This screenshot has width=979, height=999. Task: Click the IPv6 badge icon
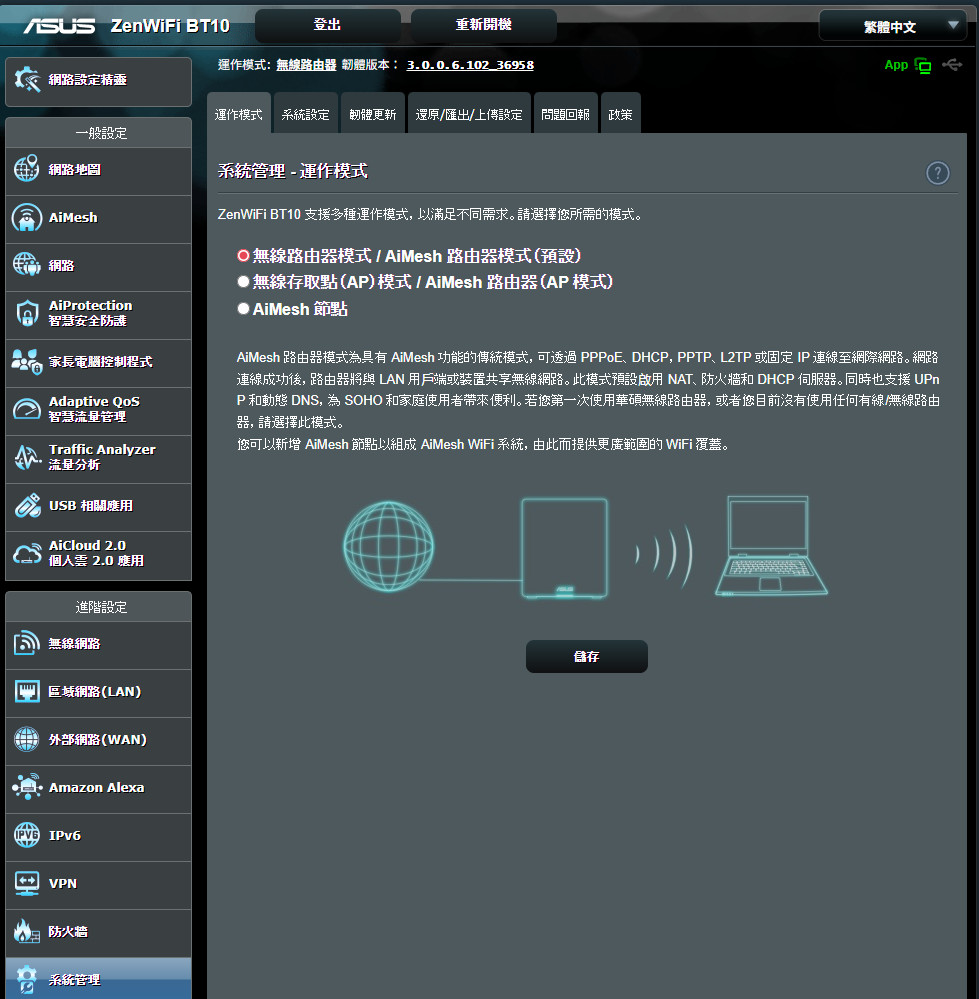[27, 835]
